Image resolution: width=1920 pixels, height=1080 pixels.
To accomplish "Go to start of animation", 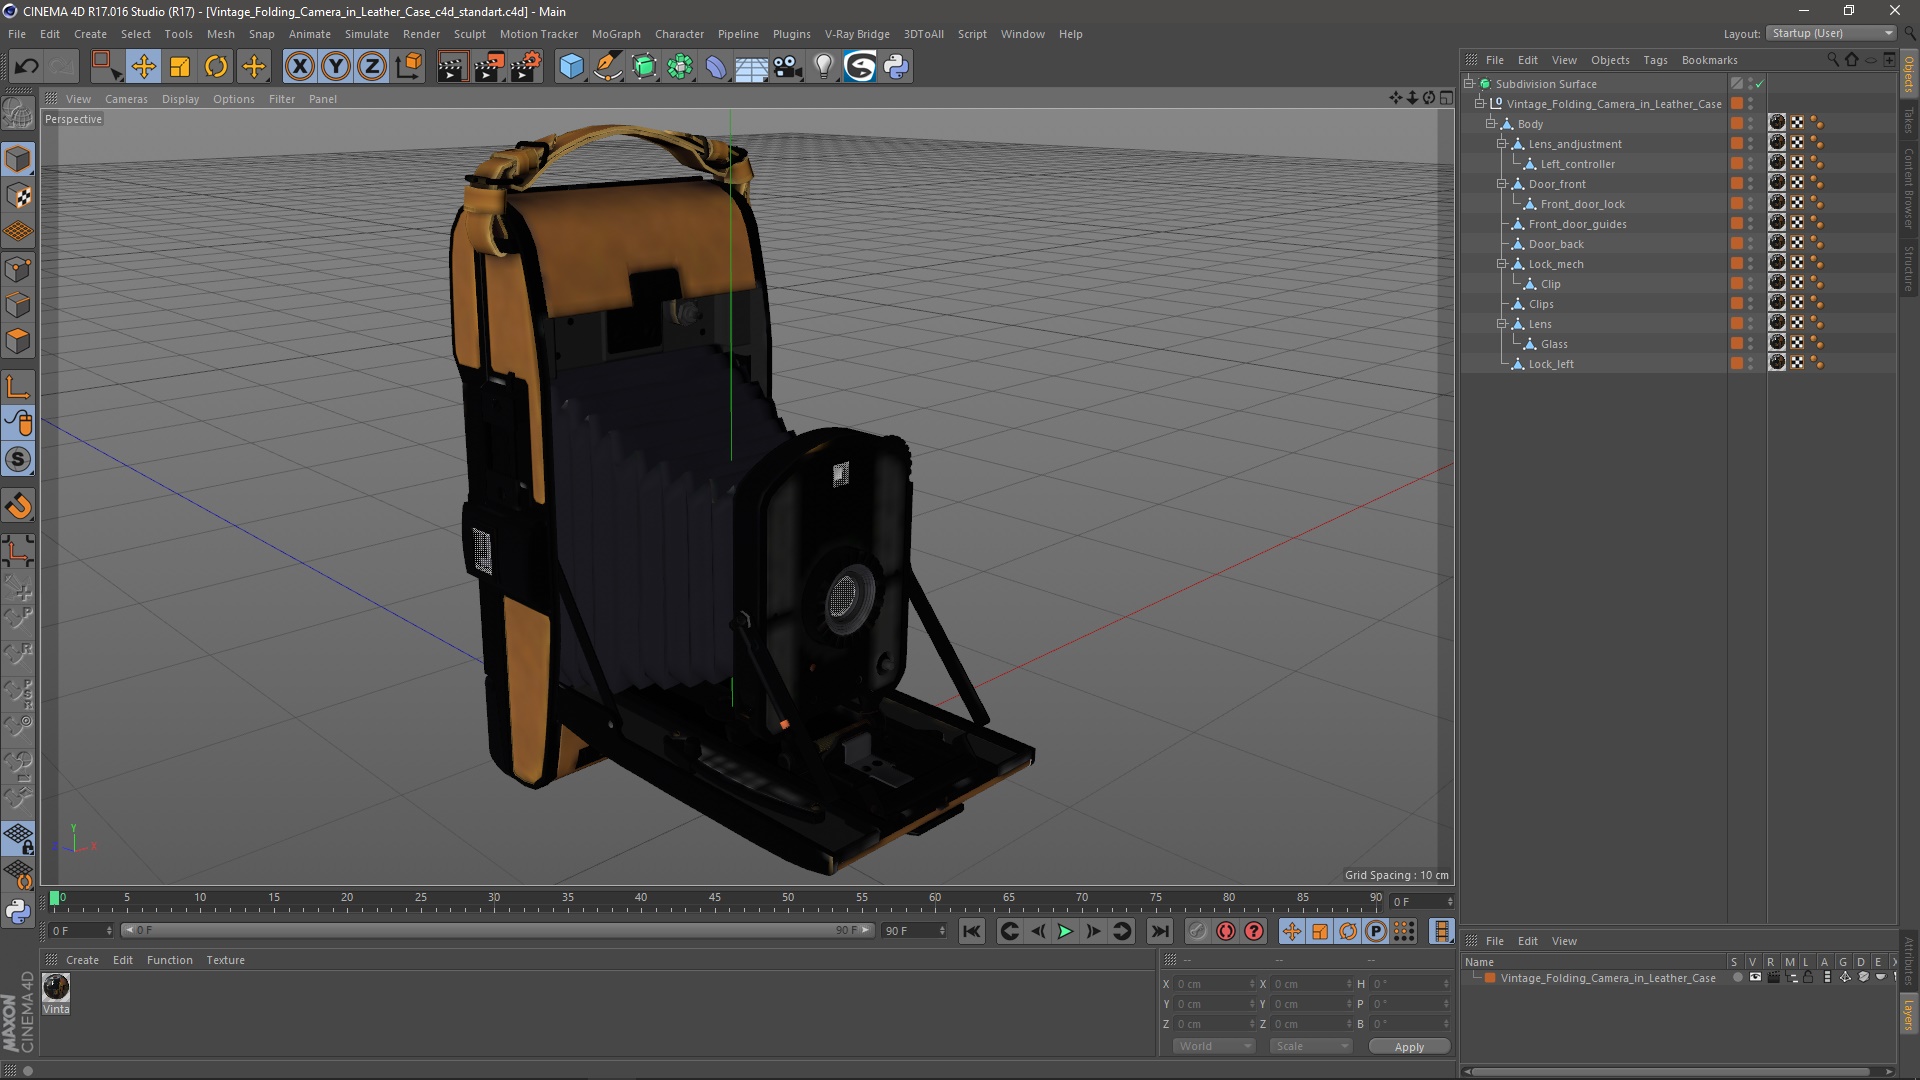I will click(972, 932).
